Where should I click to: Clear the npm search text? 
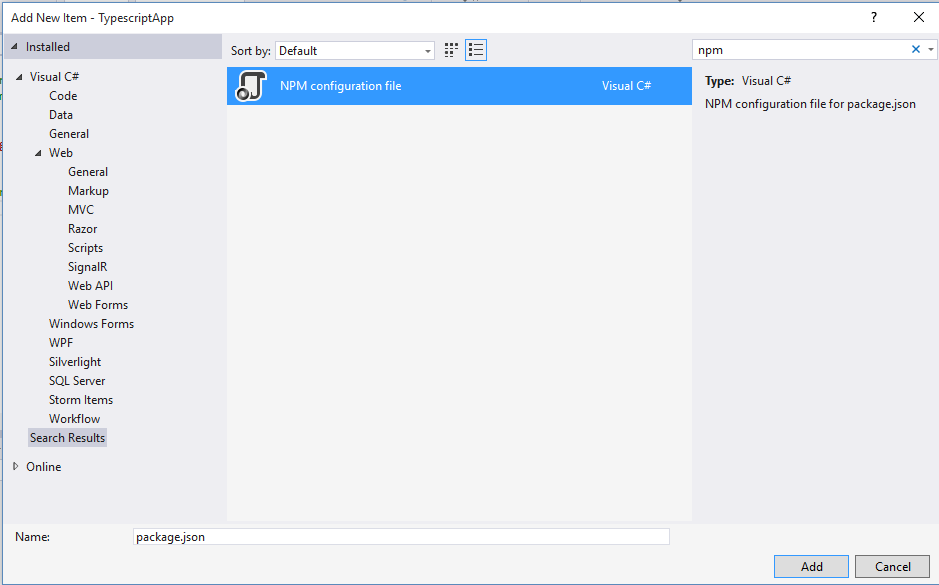pyautogui.click(x=915, y=49)
